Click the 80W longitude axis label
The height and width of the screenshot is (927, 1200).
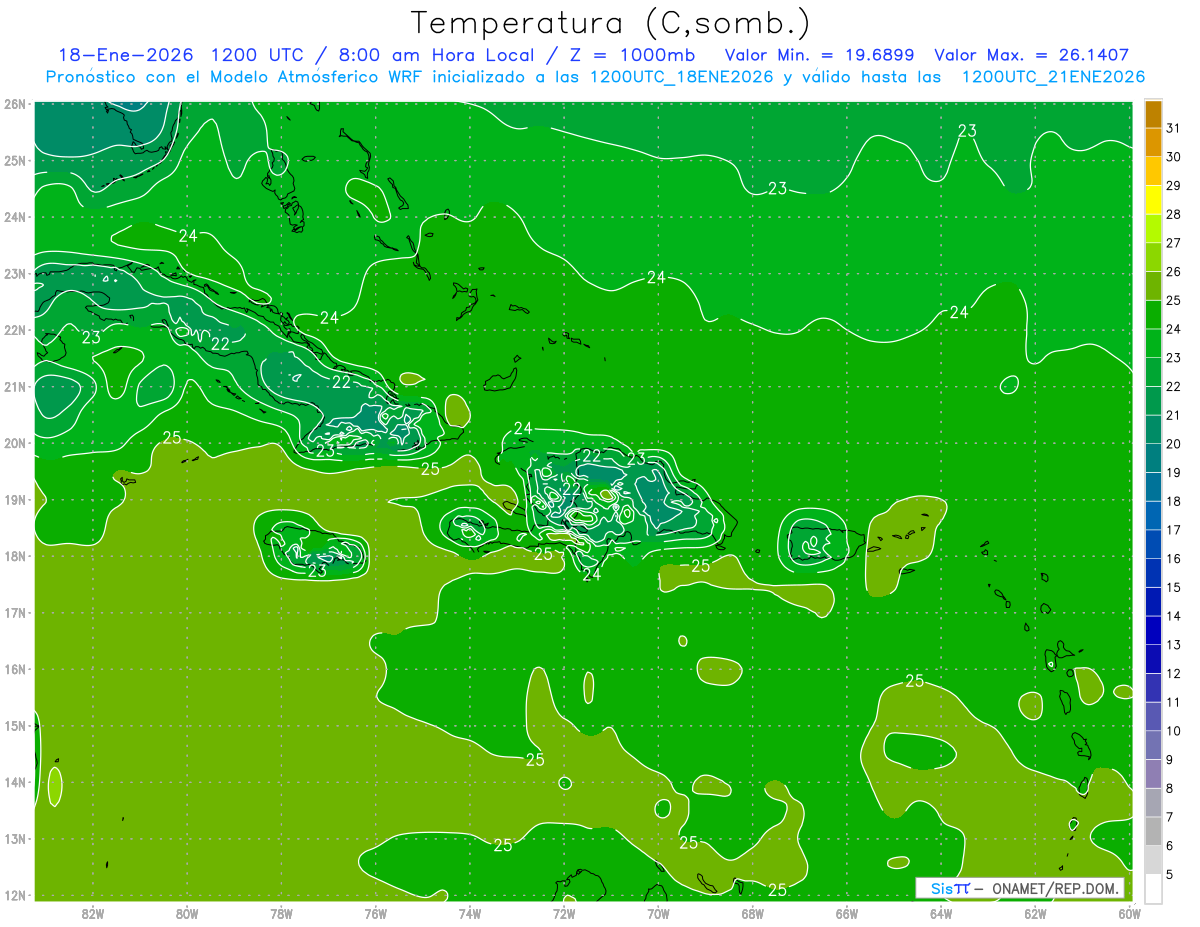pyautogui.click(x=187, y=913)
